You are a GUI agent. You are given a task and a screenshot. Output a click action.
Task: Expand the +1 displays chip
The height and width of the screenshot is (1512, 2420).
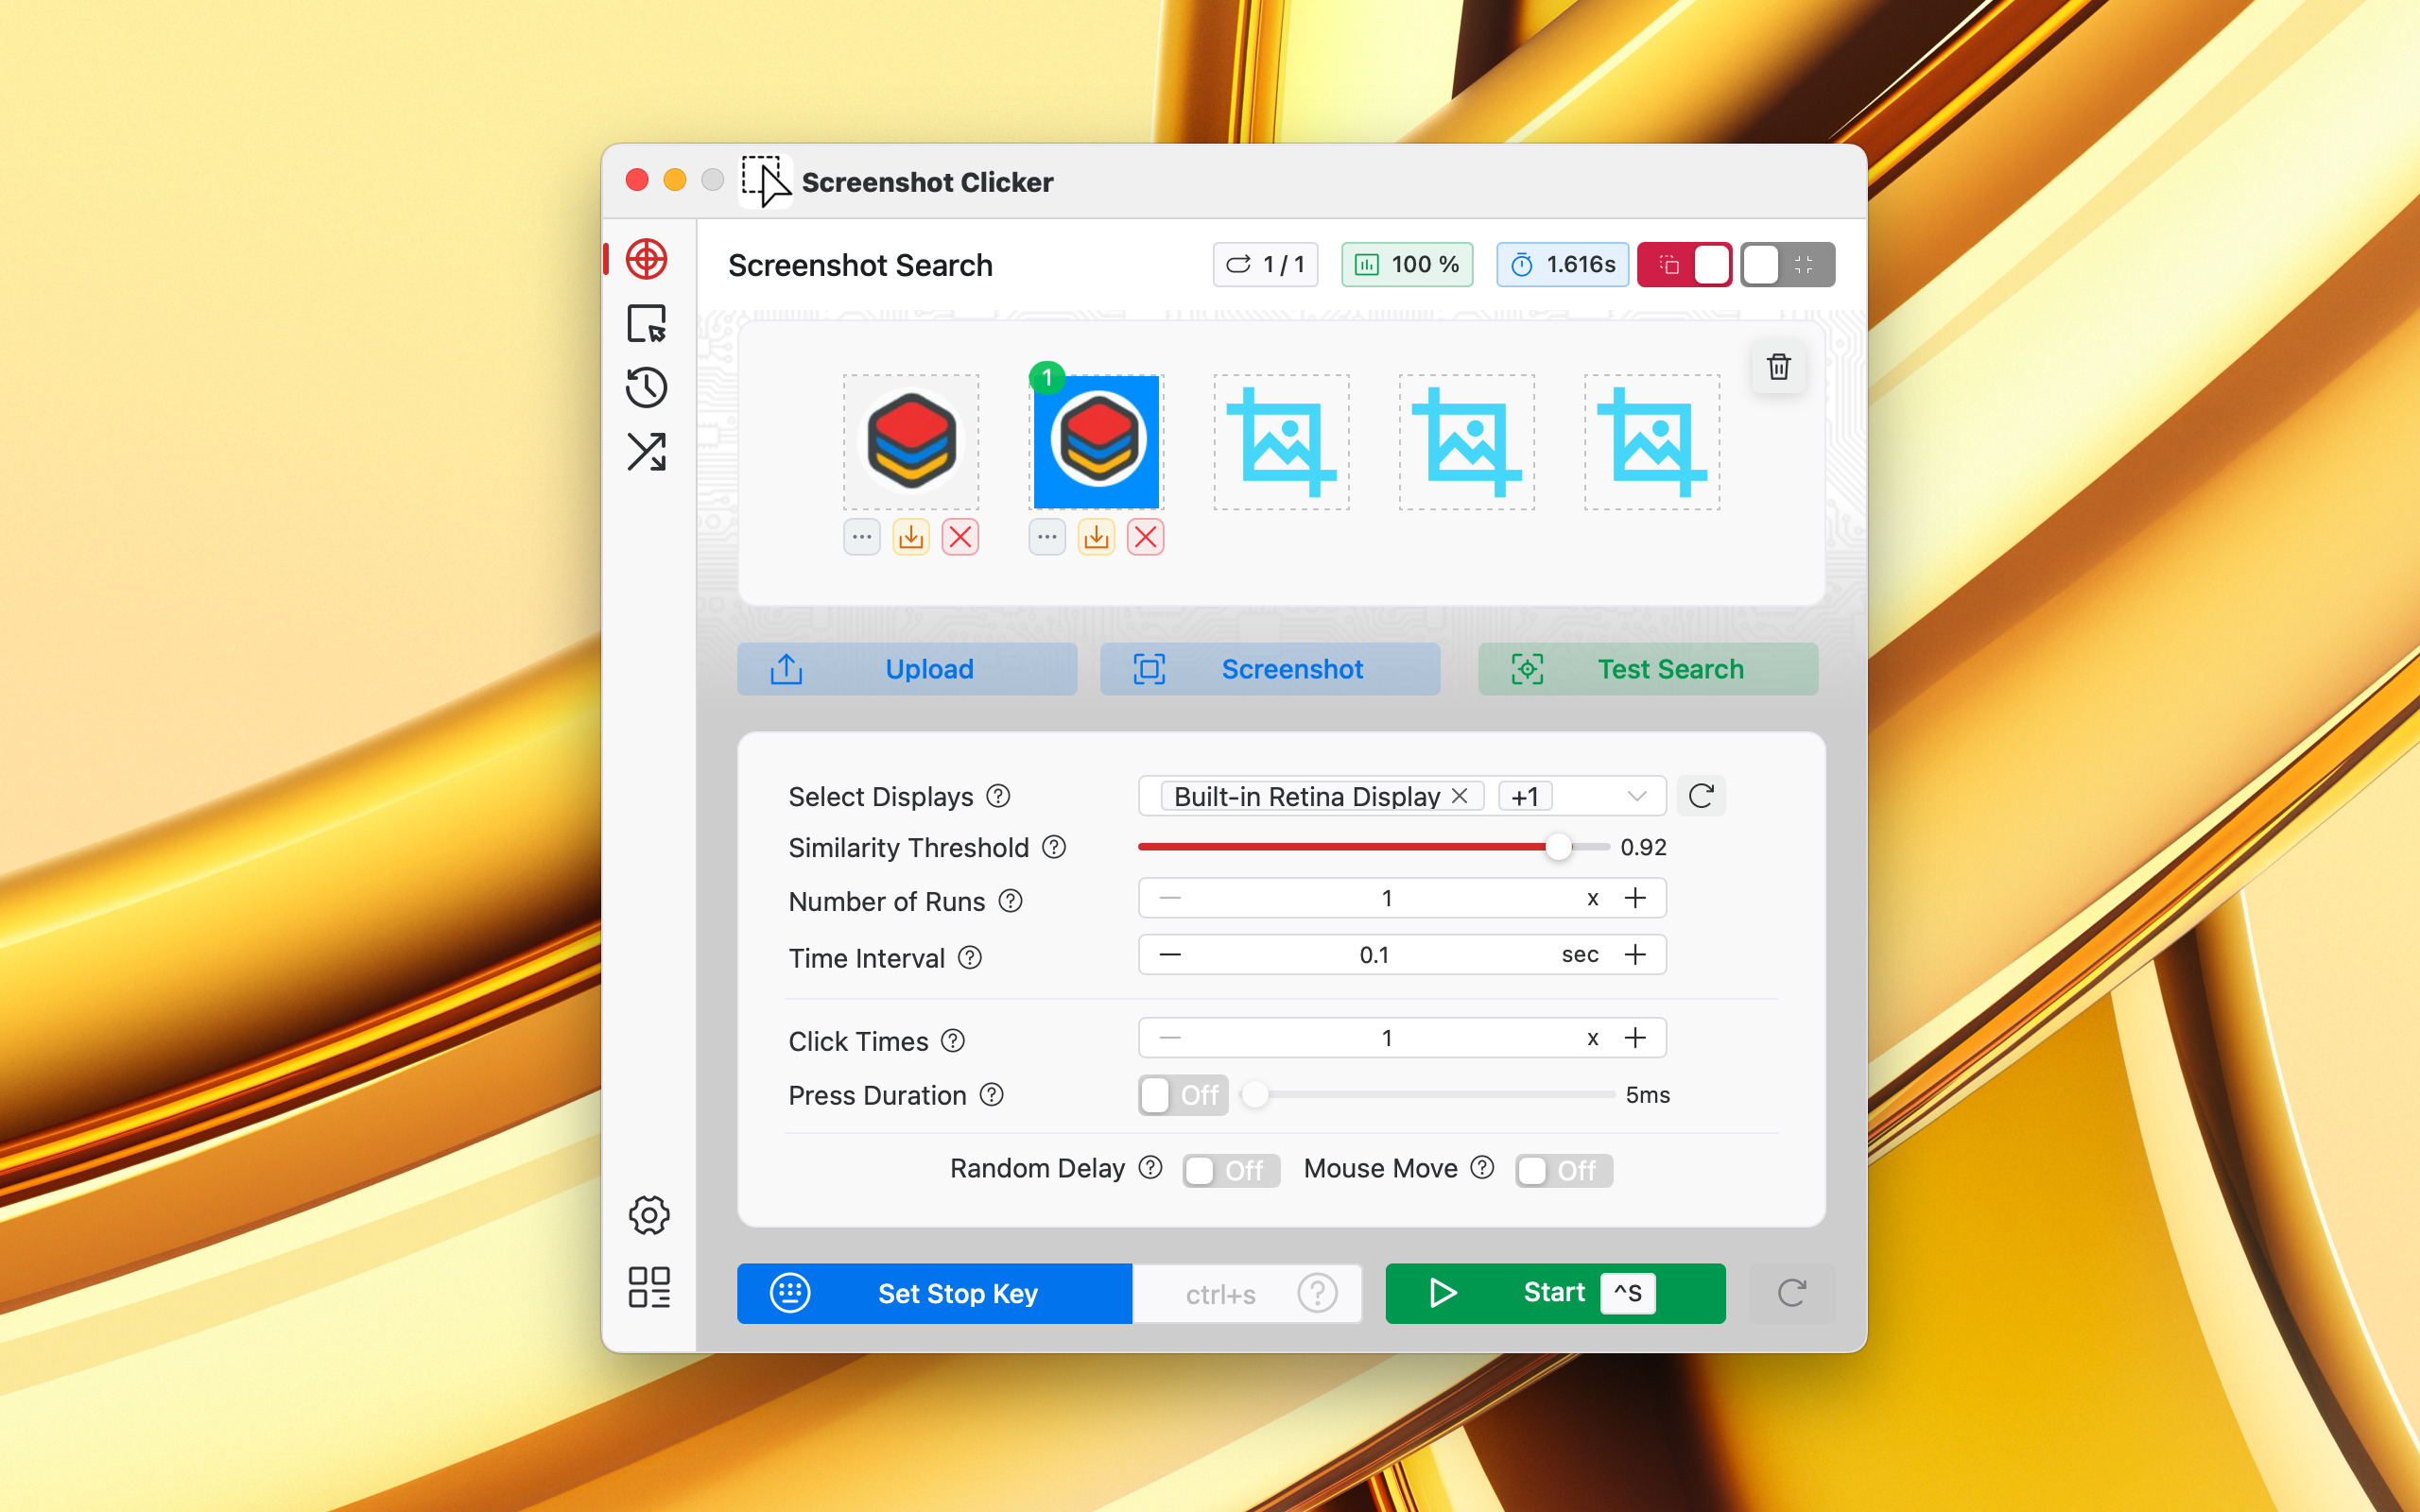[x=1524, y=796]
